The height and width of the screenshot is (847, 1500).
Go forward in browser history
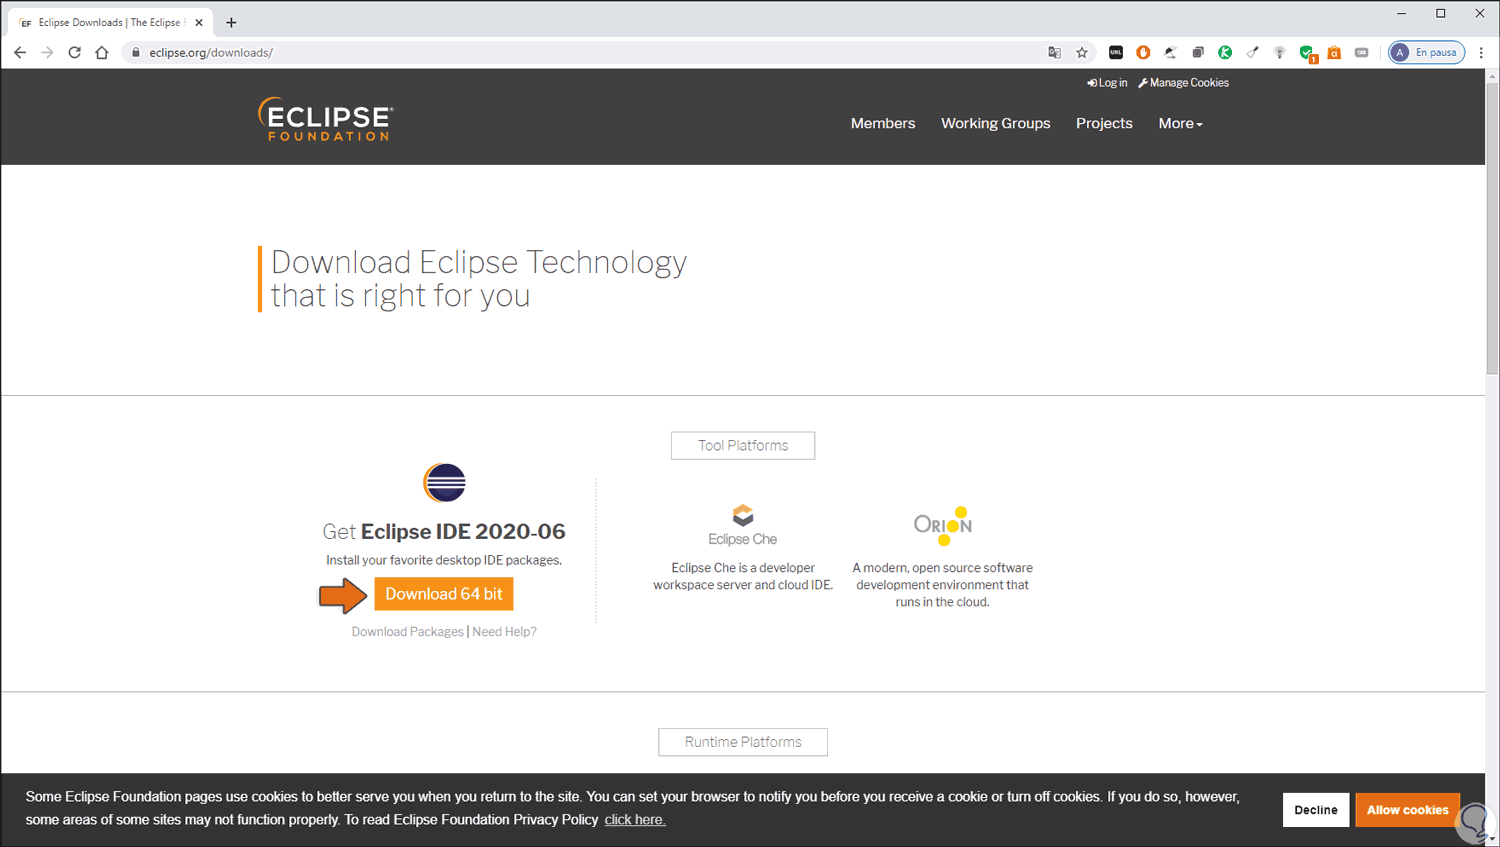point(47,52)
